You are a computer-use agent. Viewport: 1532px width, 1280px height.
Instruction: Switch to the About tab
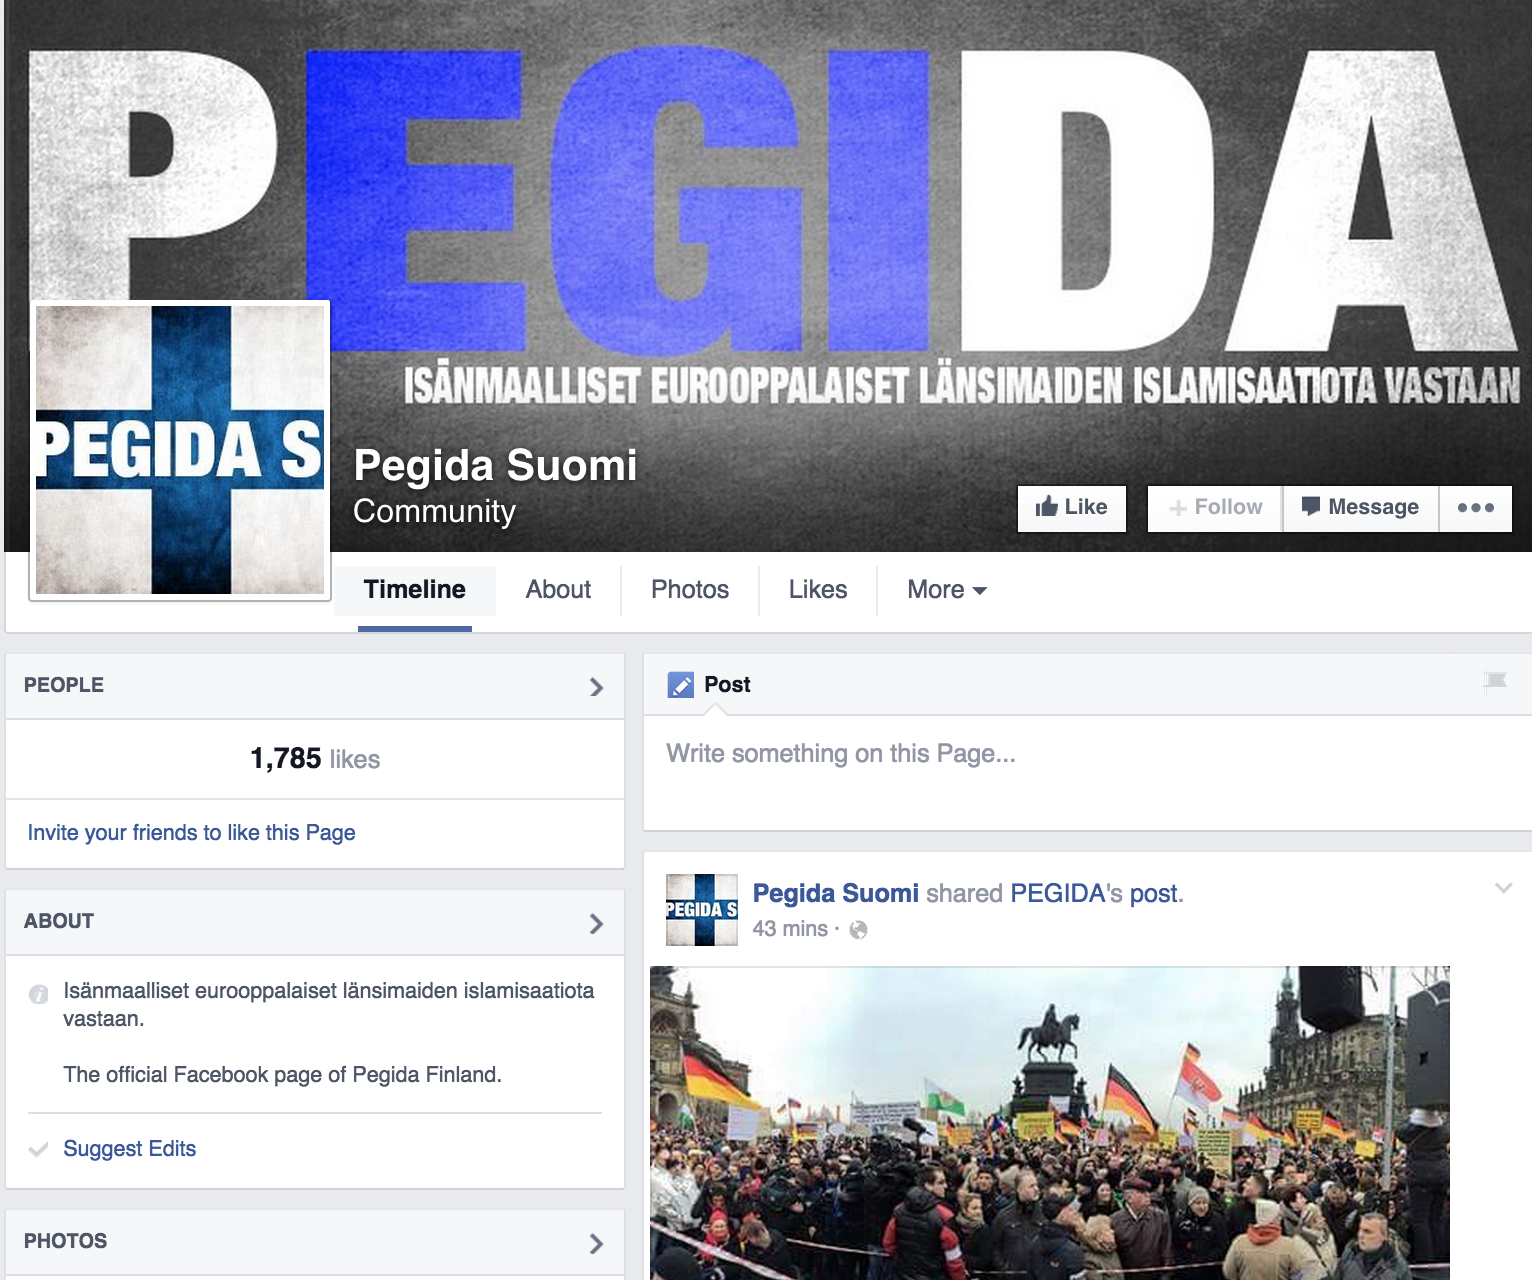pyautogui.click(x=558, y=590)
